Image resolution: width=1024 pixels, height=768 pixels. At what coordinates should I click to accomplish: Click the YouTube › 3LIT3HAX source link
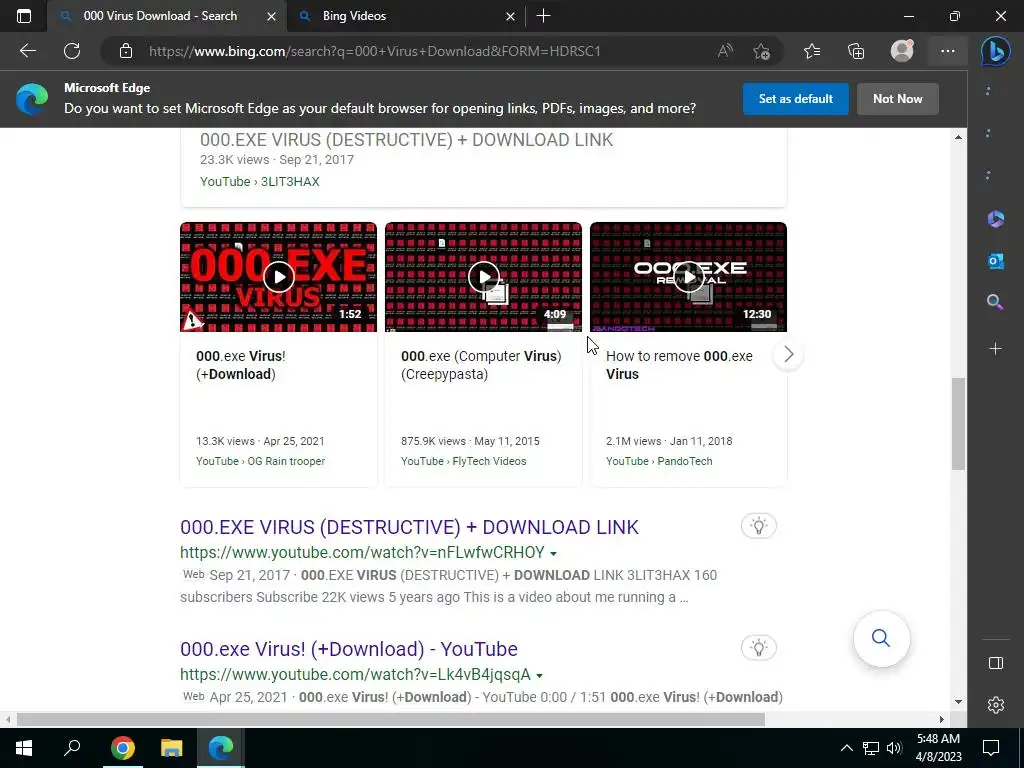tap(259, 182)
